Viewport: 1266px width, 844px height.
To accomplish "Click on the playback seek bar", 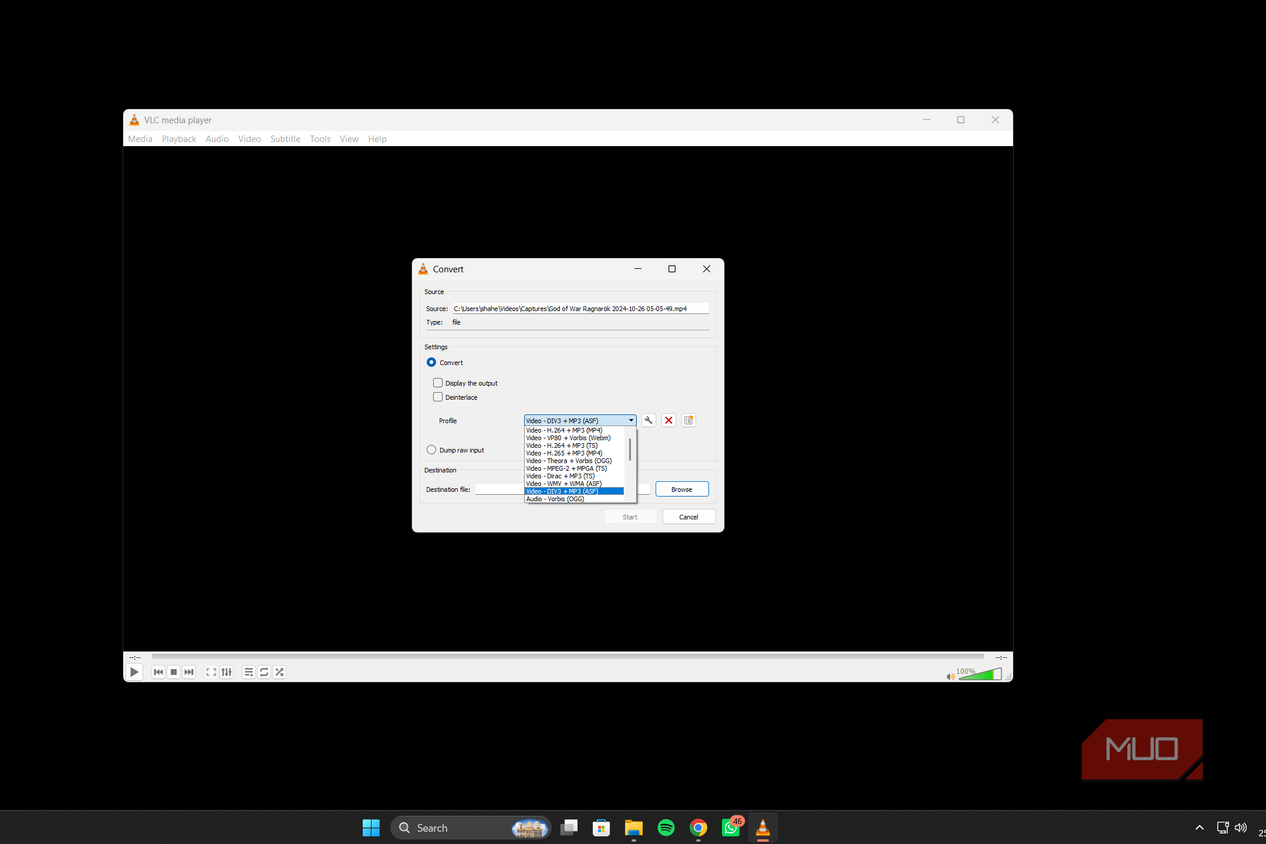I will point(568,657).
